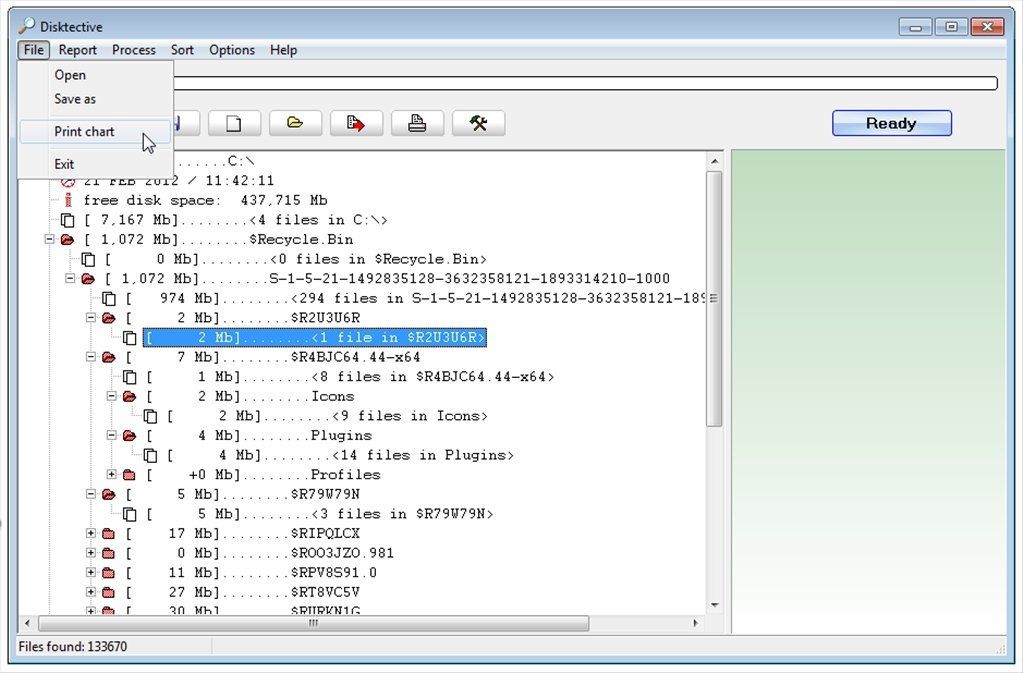
Task: Click the Ready button
Action: tap(891, 123)
